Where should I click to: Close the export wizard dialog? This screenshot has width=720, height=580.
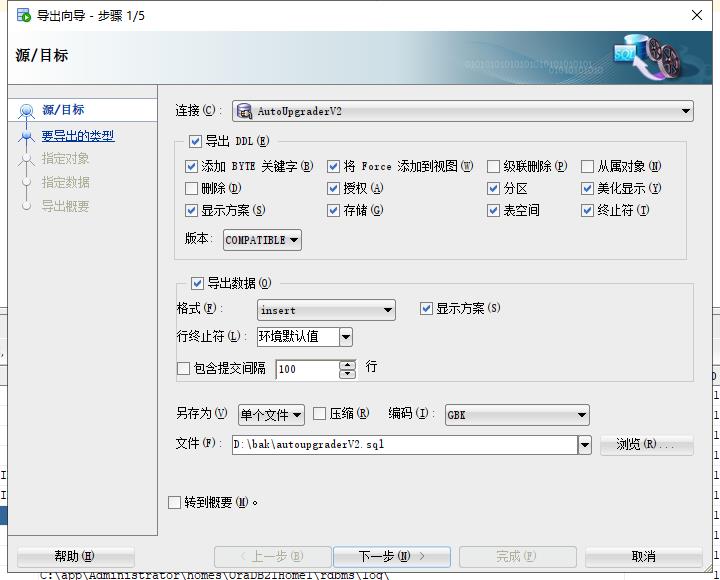tap(697, 15)
